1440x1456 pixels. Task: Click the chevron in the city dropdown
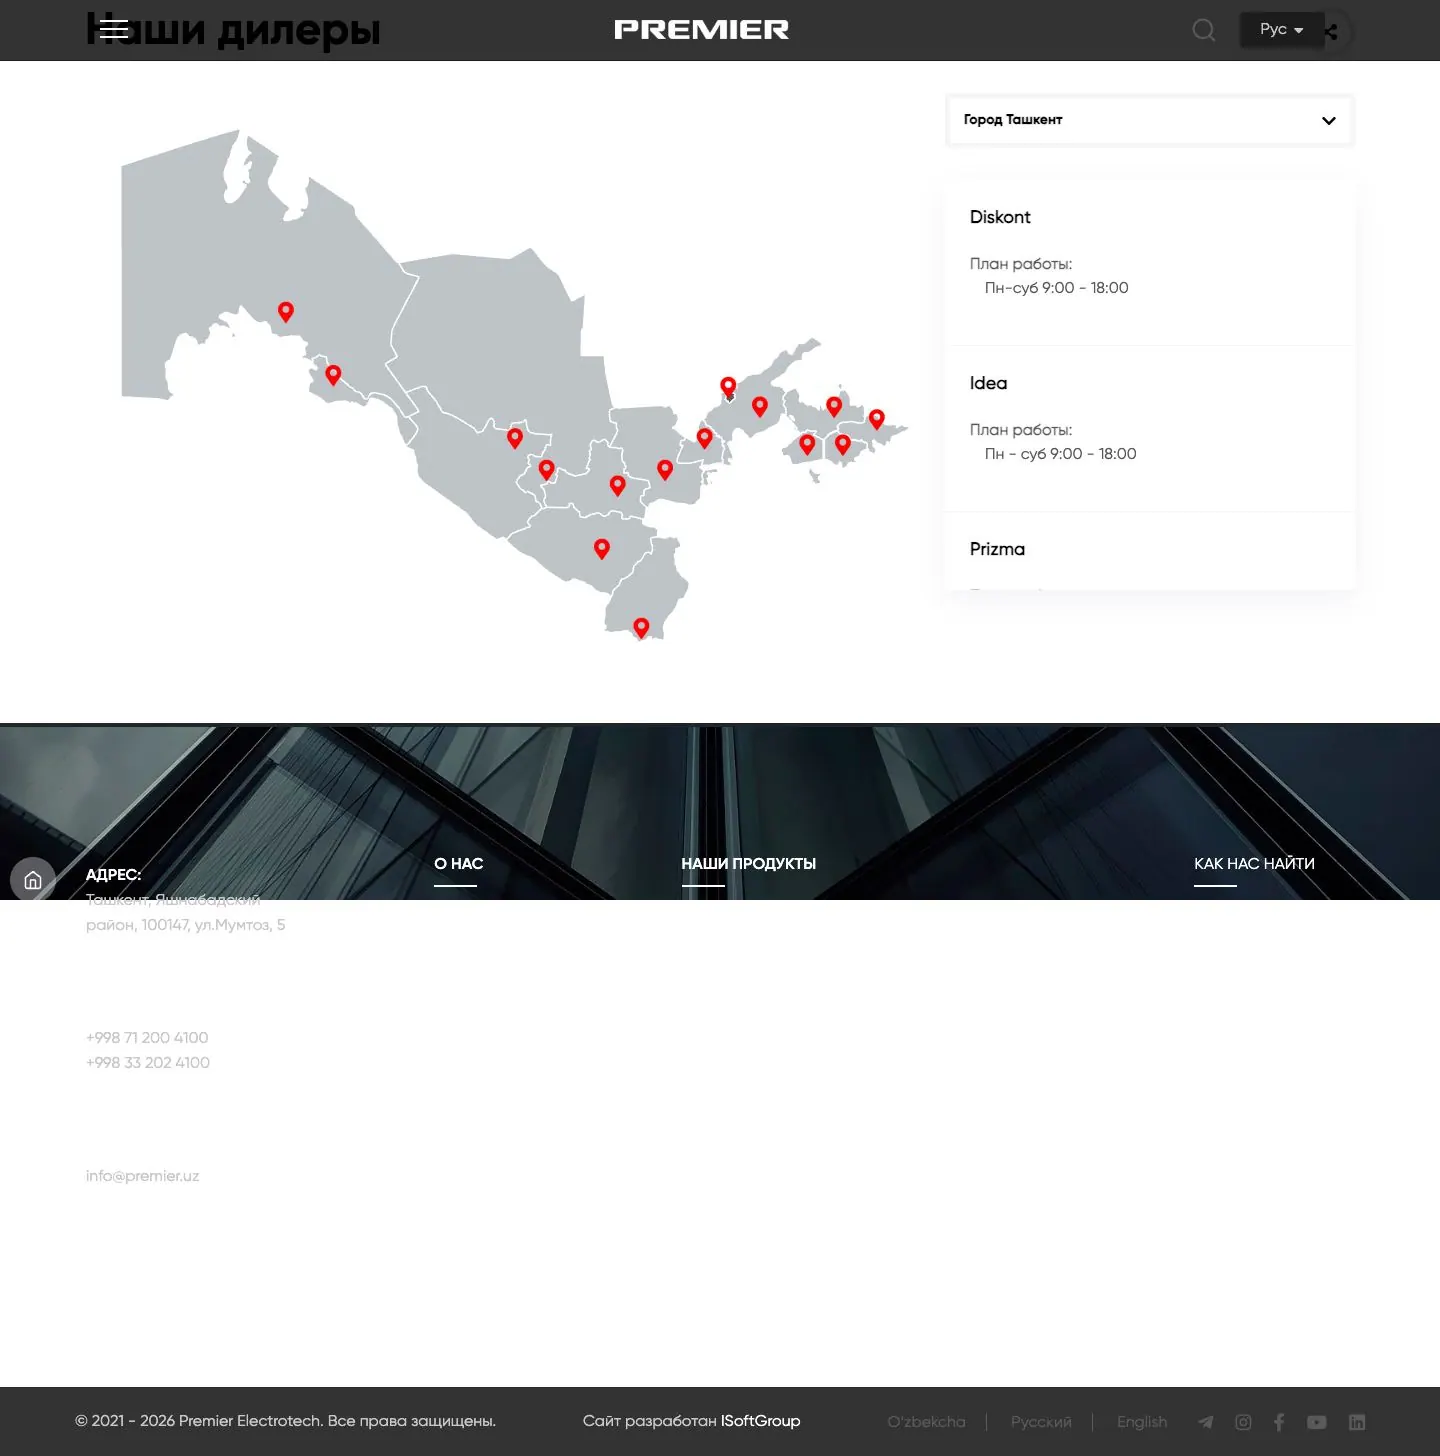(1329, 121)
